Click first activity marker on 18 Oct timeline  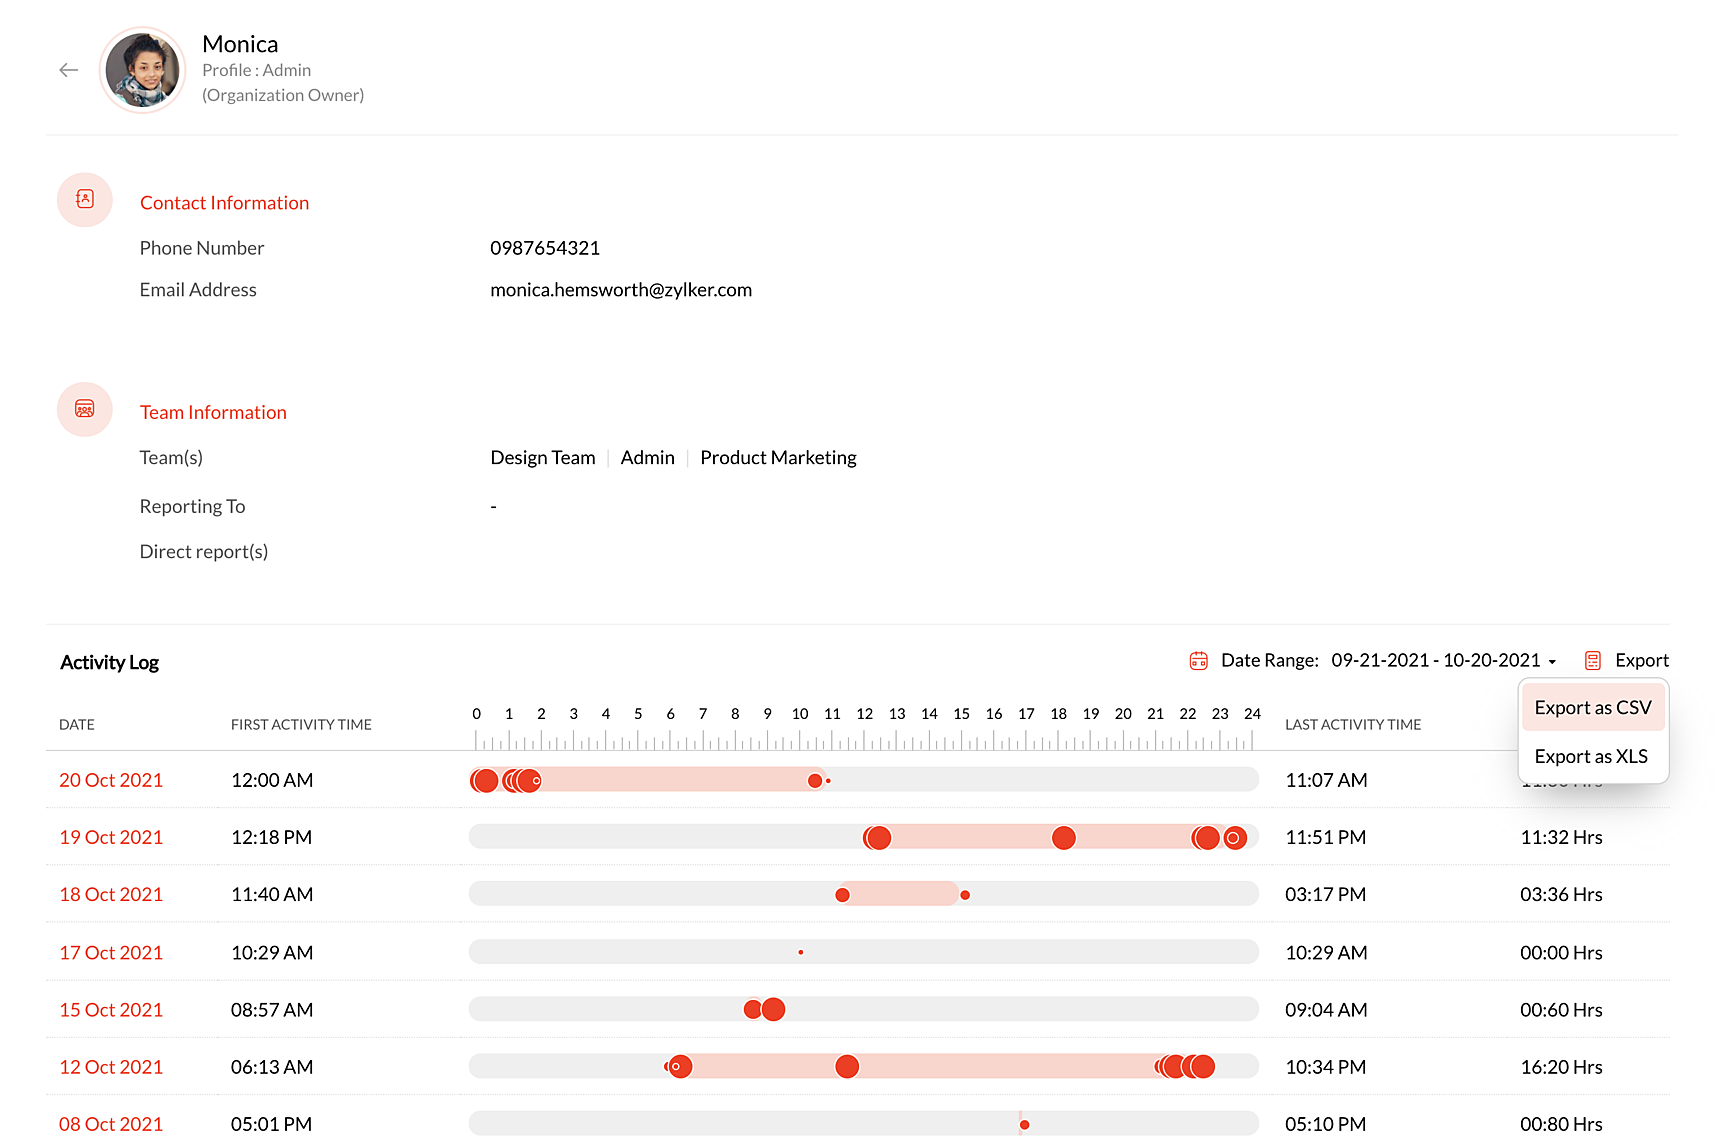coord(843,895)
